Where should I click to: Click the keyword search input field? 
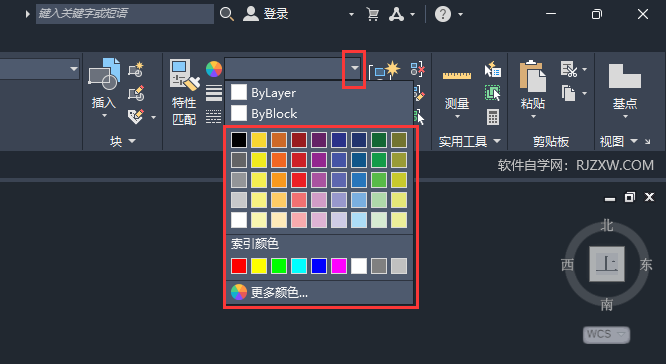pos(124,14)
